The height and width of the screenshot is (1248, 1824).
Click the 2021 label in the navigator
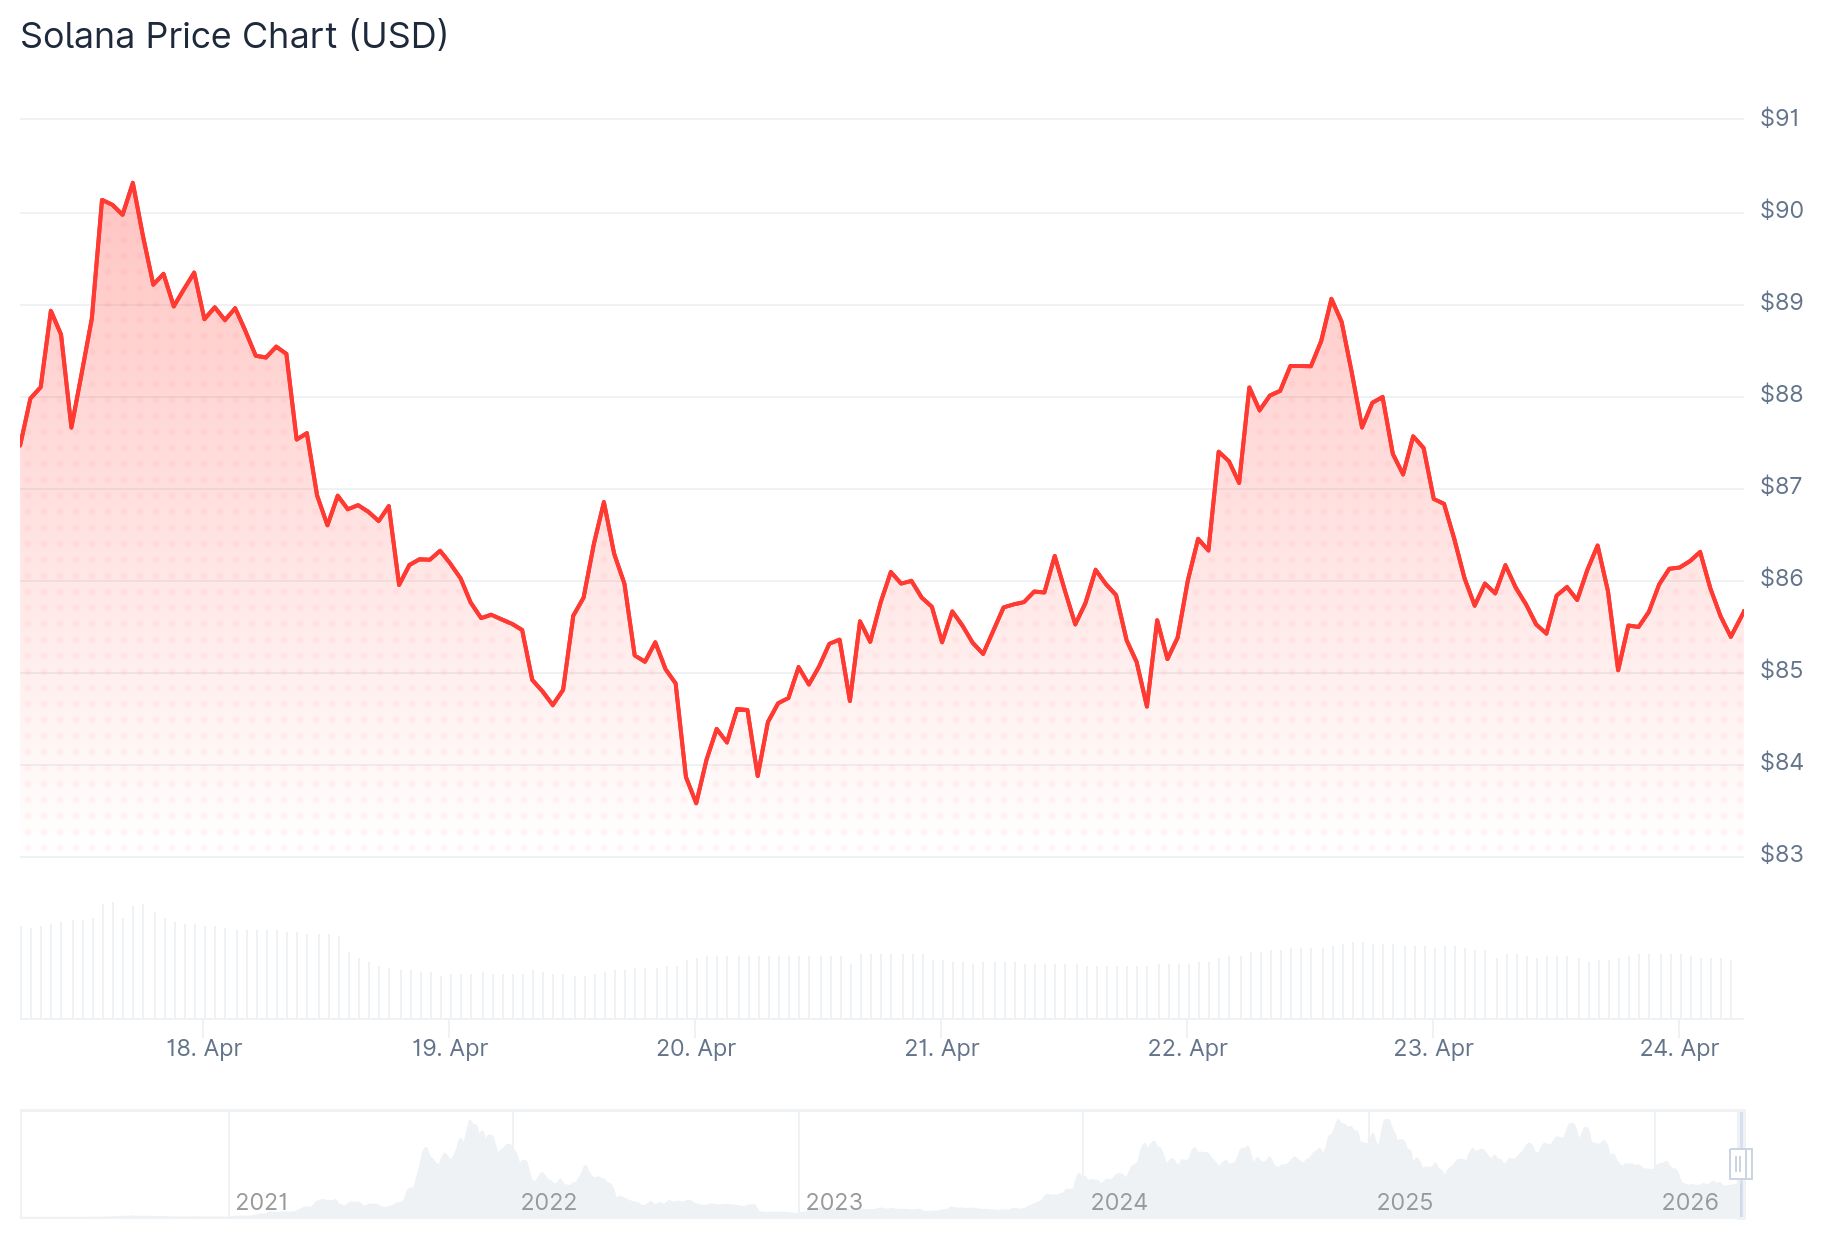coord(262,1202)
